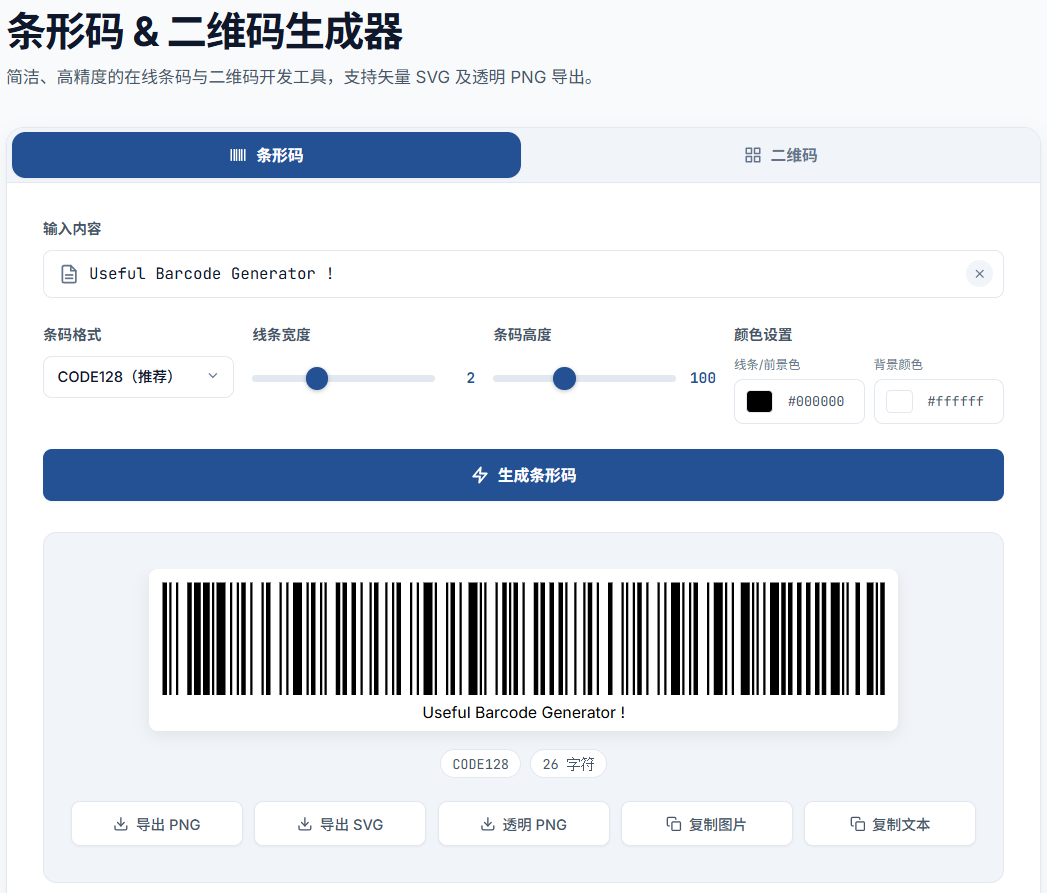Click the 背景颜色 label
This screenshot has height=893, width=1047.
point(898,365)
